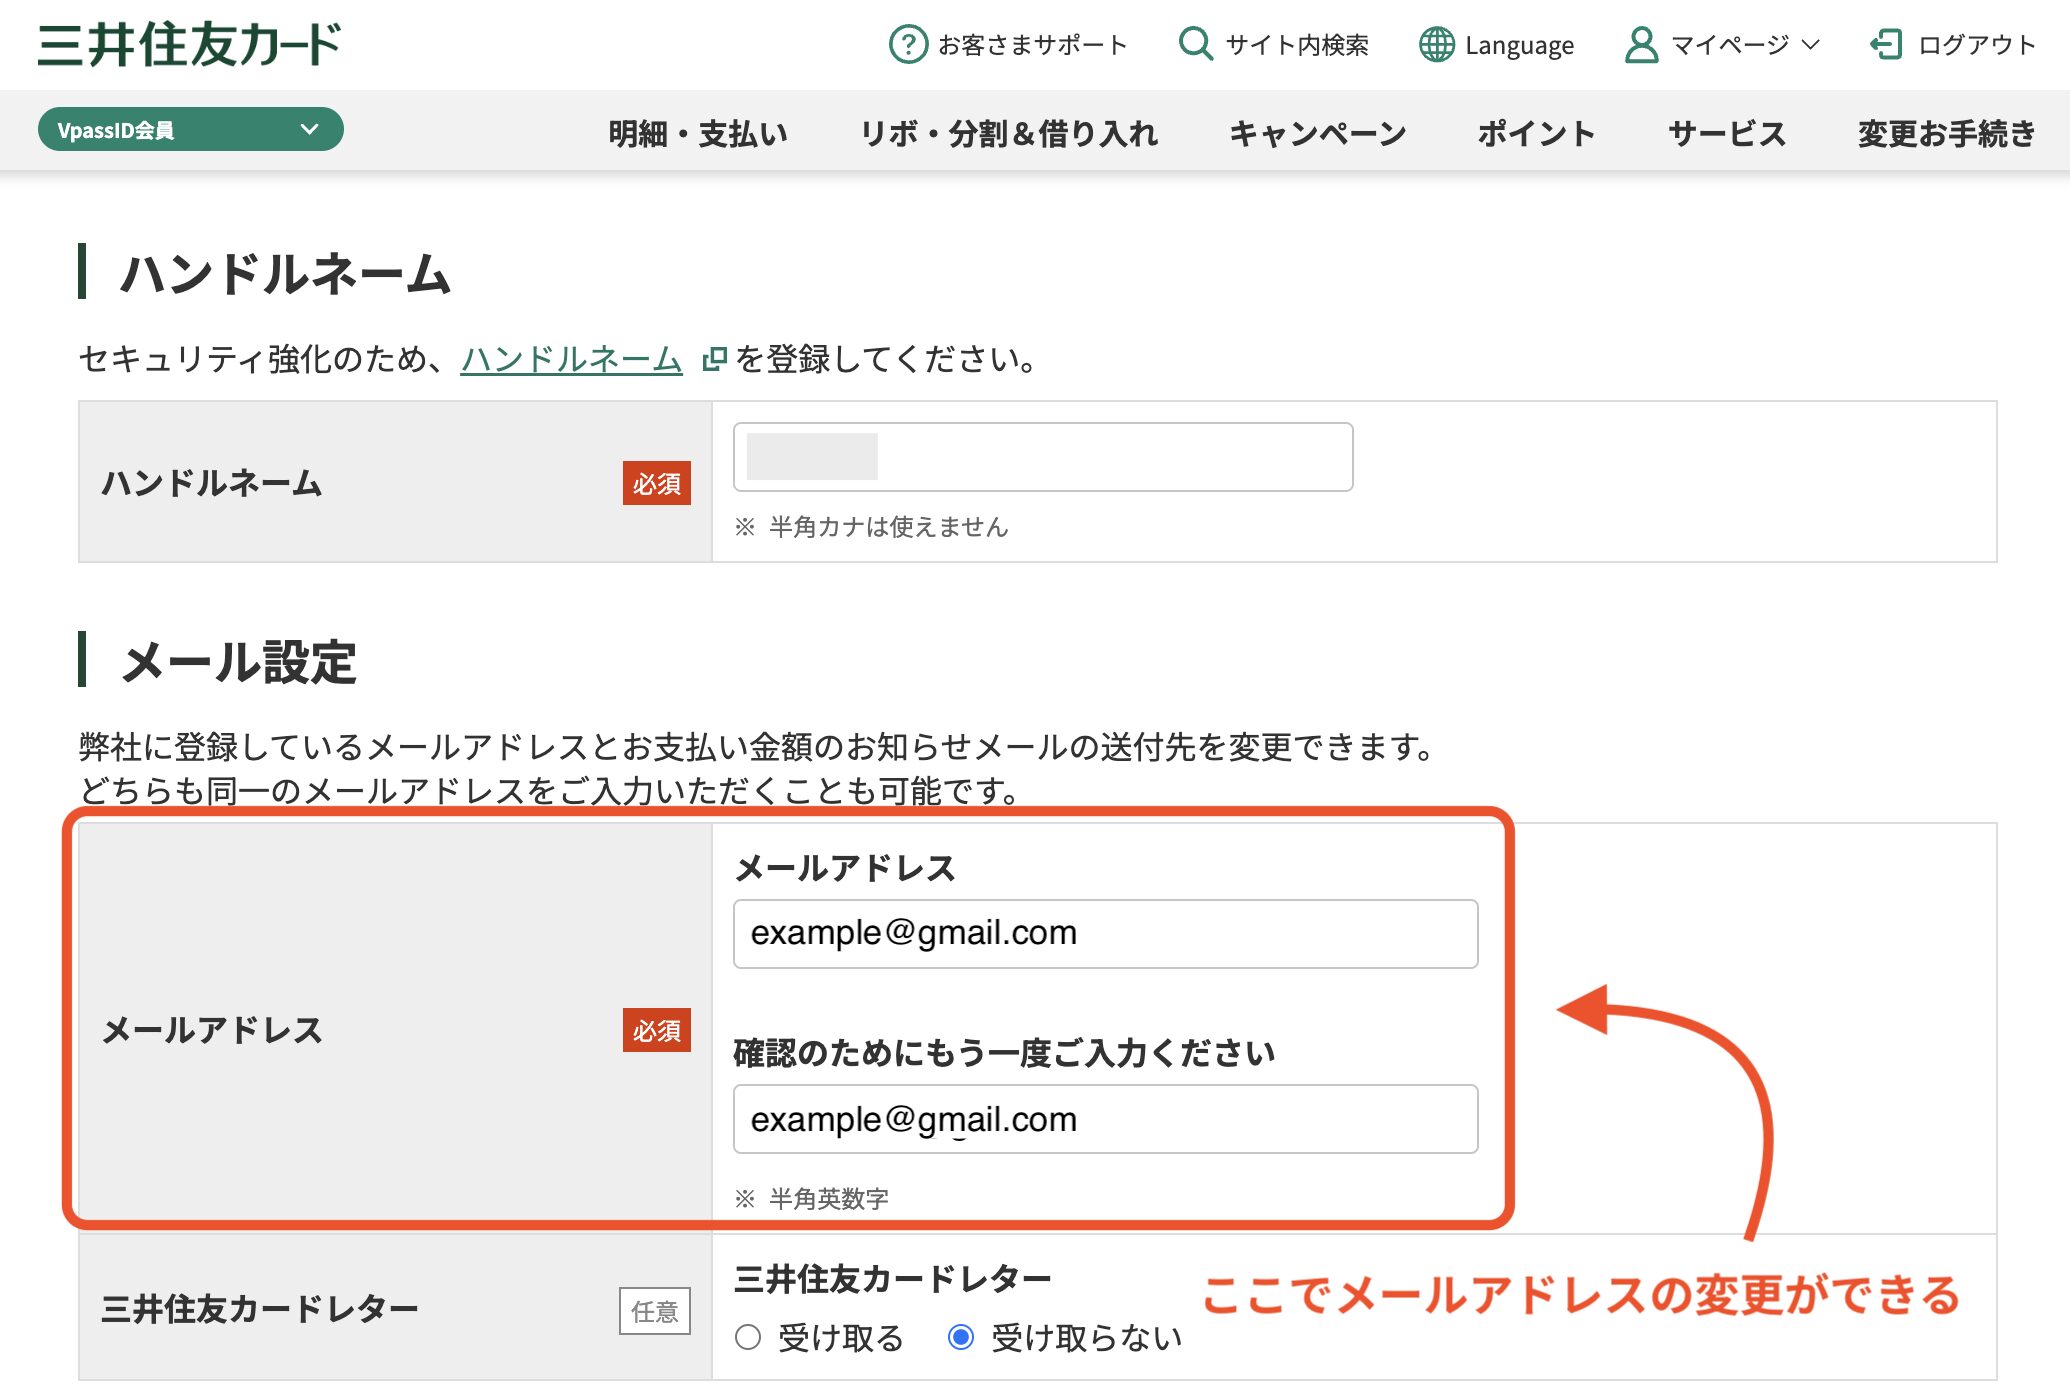Click the site search magnifier icon
This screenshot has height=1396, width=2070.
(1194, 44)
